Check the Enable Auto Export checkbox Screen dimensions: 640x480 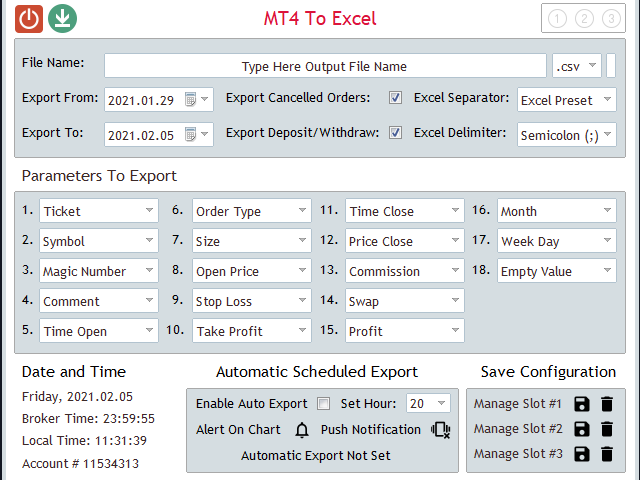(323, 404)
